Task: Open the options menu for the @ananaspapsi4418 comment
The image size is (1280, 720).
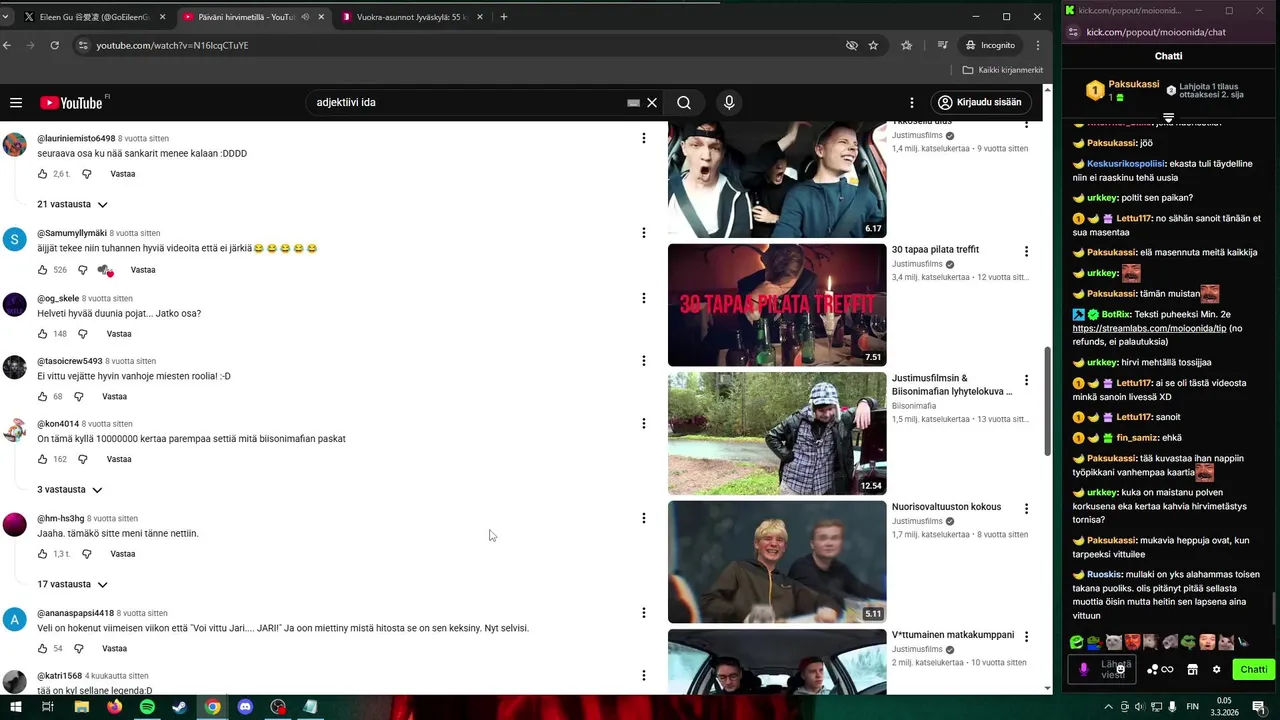Action: (644, 613)
